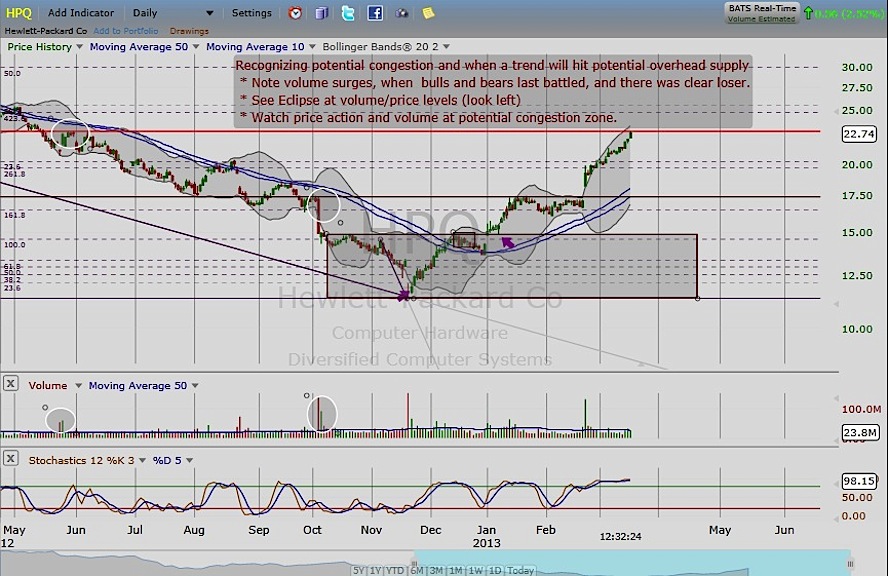
Task: Select the 1Y range button
Action: click(375, 570)
